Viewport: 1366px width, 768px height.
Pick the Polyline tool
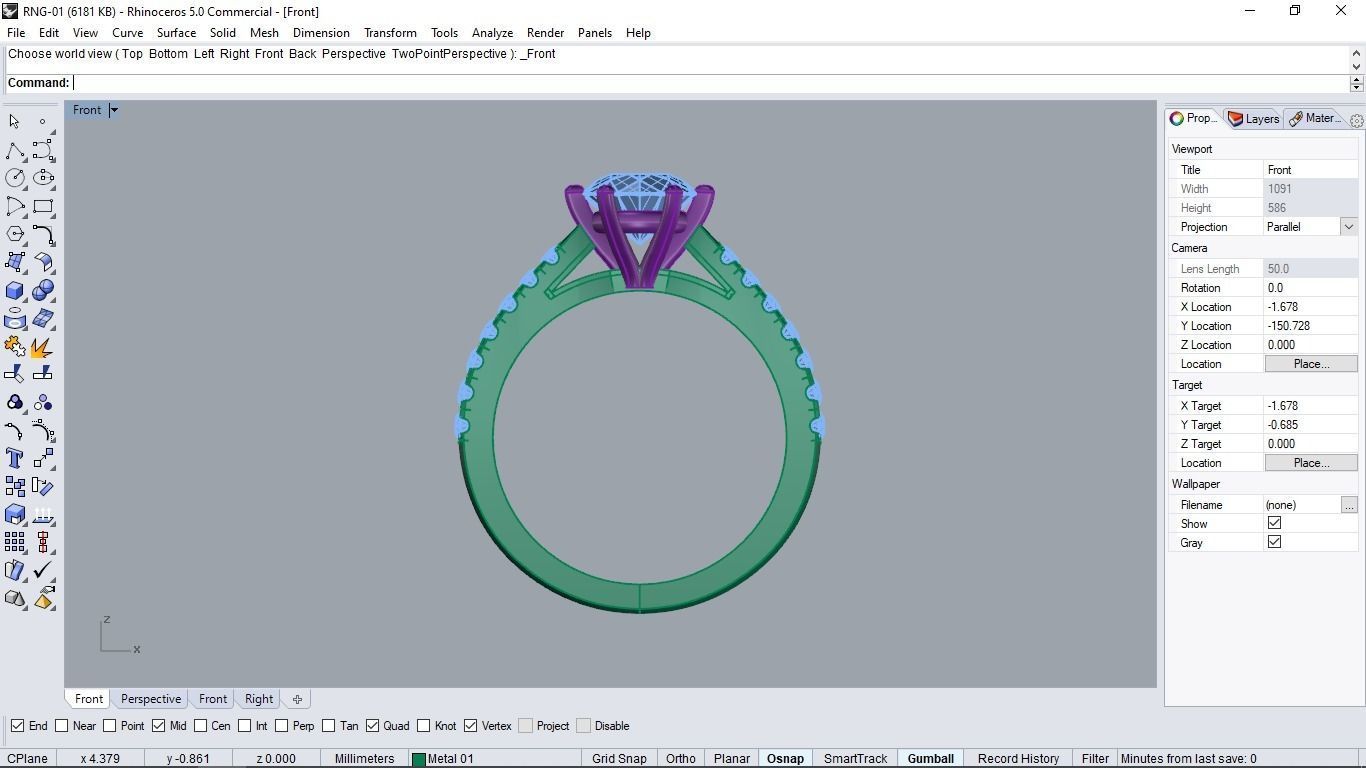point(14,150)
